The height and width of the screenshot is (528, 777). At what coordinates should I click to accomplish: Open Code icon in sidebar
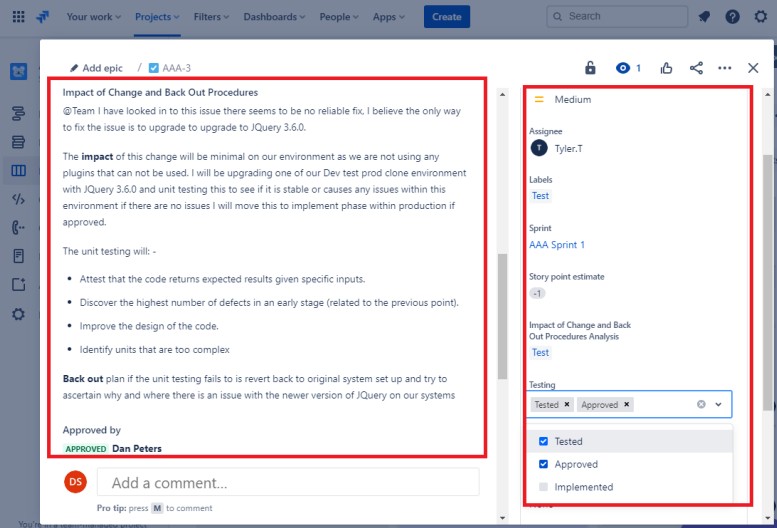pos(18,199)
